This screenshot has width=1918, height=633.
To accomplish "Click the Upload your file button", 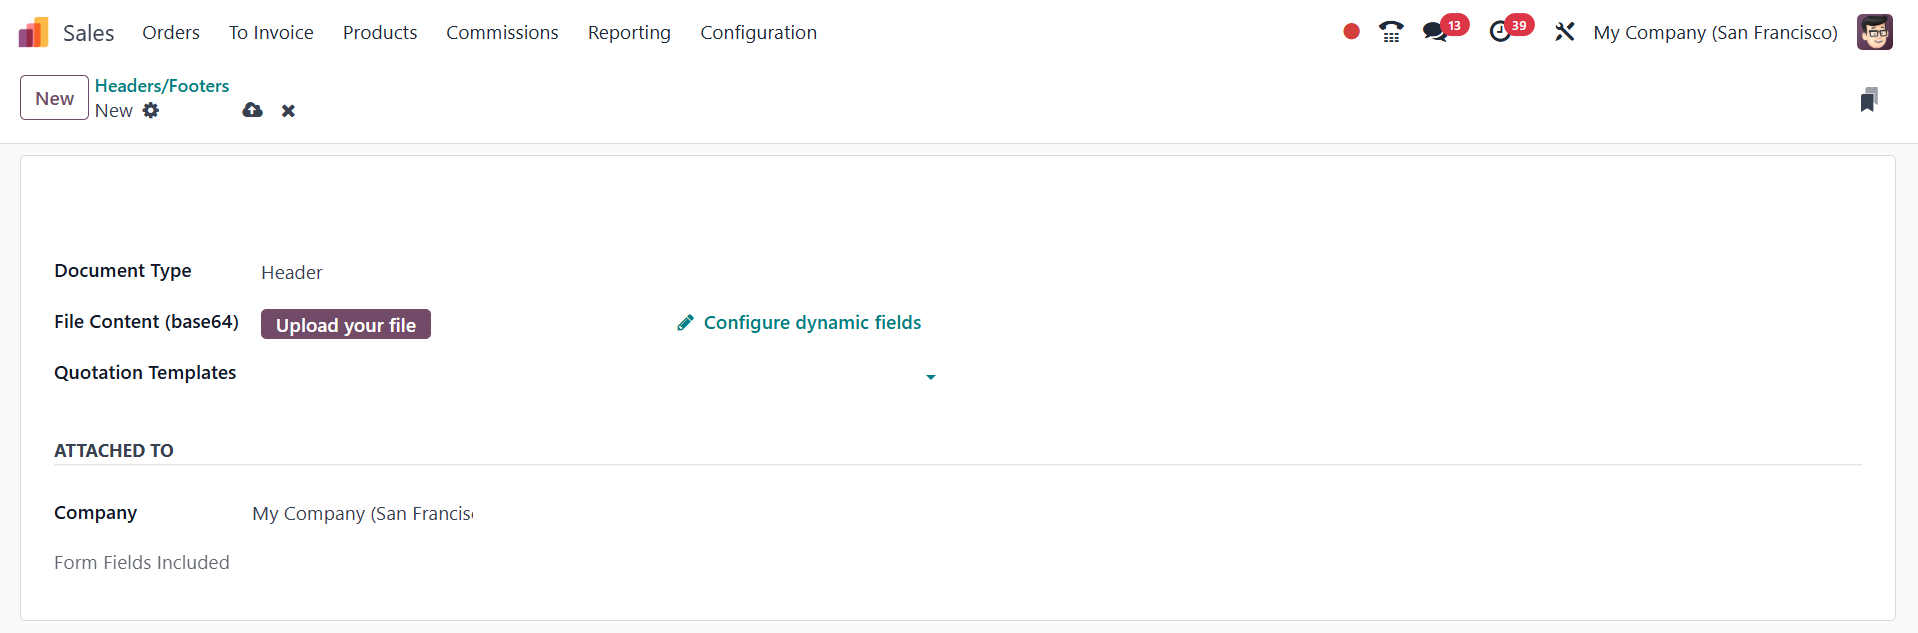I will point(346,325).
